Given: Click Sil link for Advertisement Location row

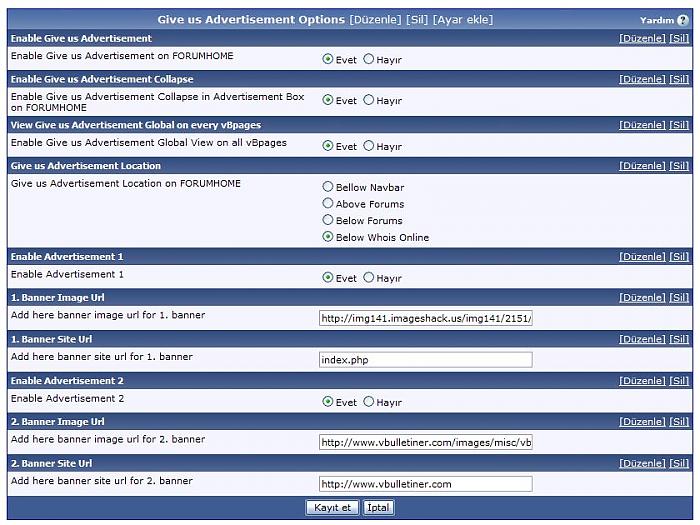Looking at the screenshot, I should pos(679,166).
